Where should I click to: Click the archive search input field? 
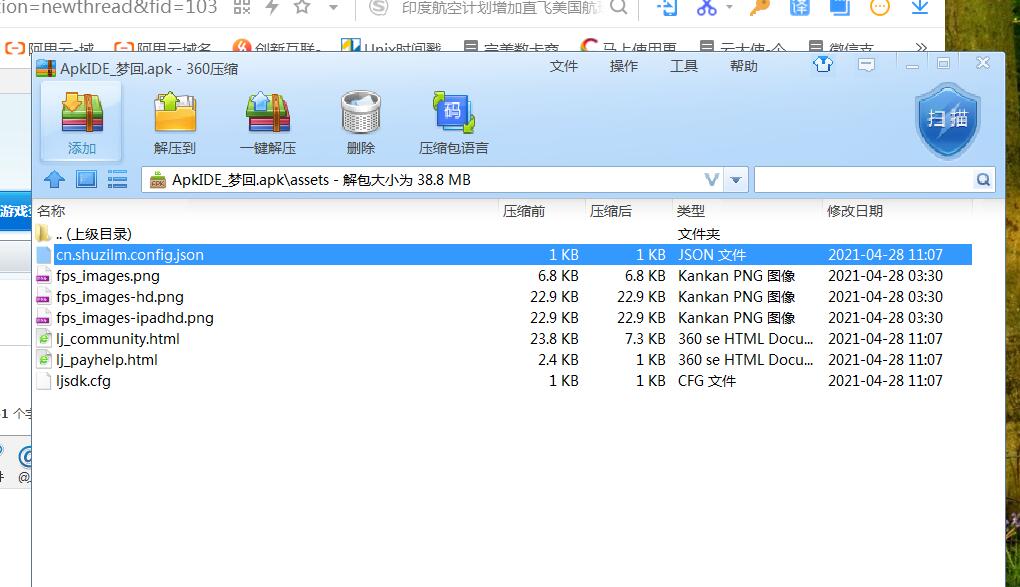(x=863, y=180)
